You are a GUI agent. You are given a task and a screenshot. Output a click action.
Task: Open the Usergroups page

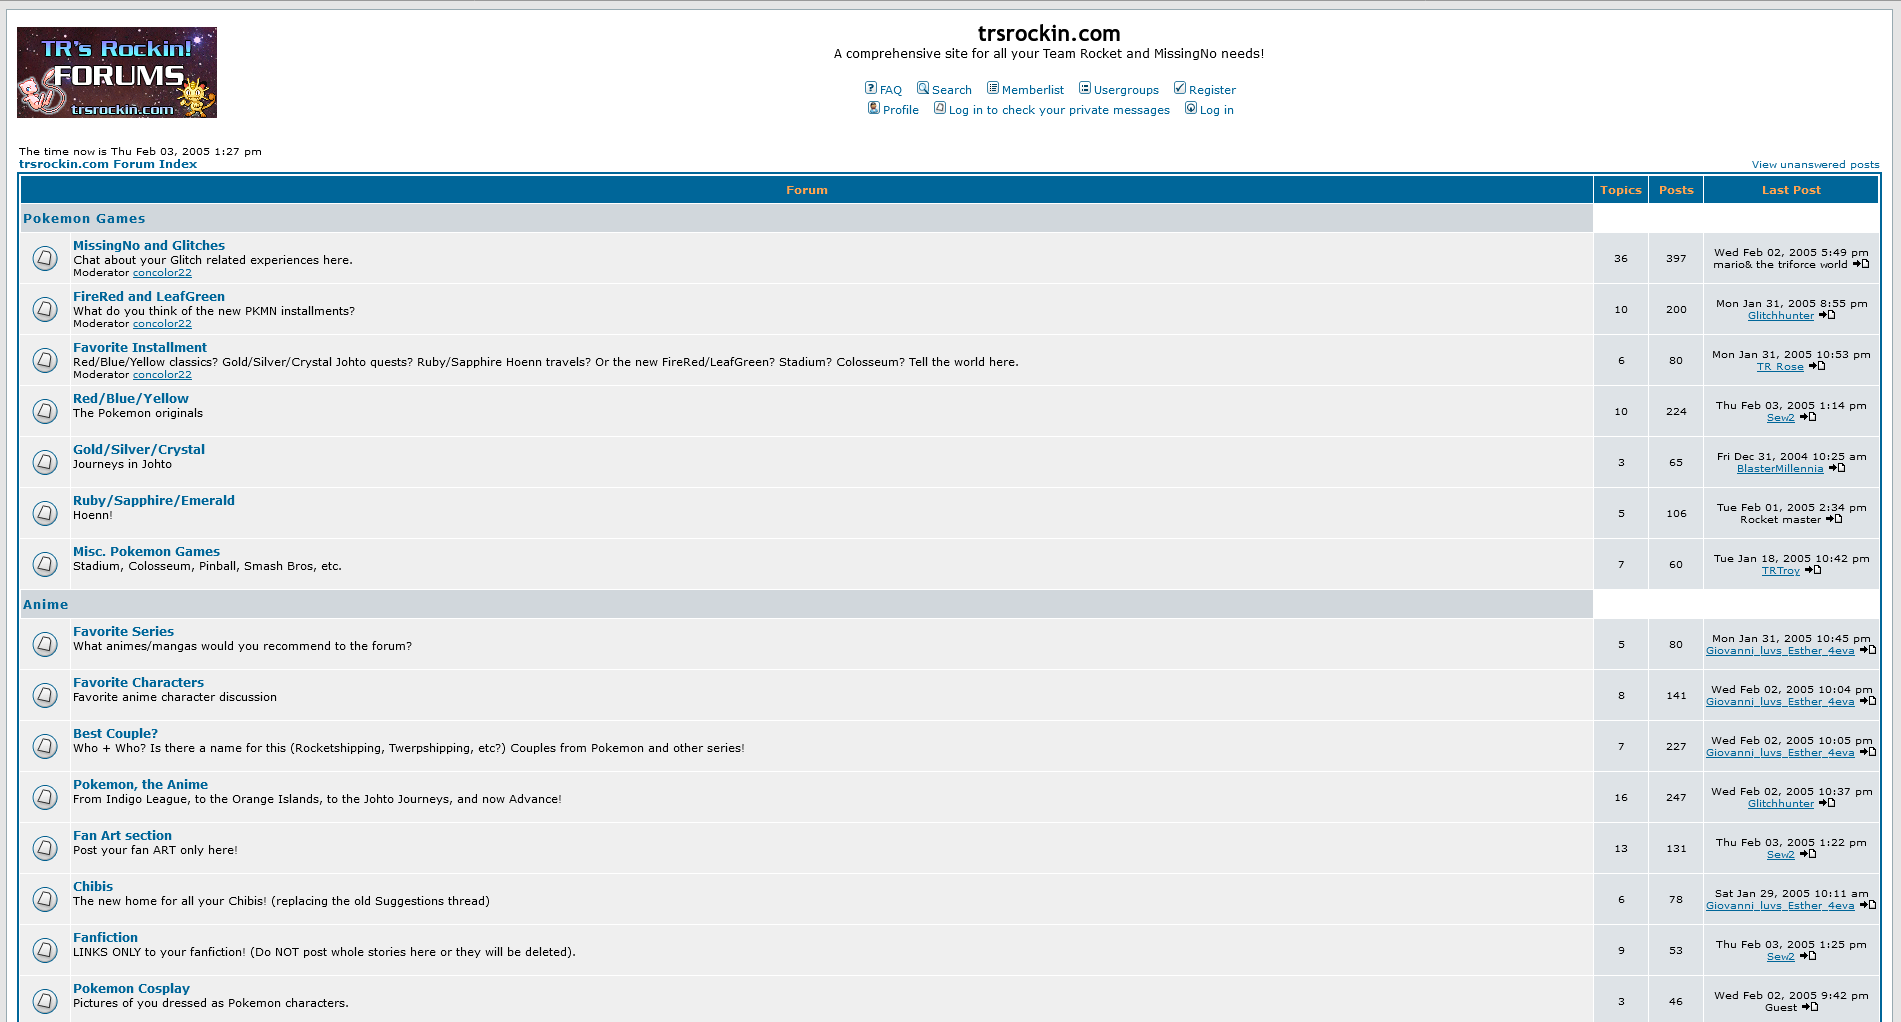tap(1126, 90)
